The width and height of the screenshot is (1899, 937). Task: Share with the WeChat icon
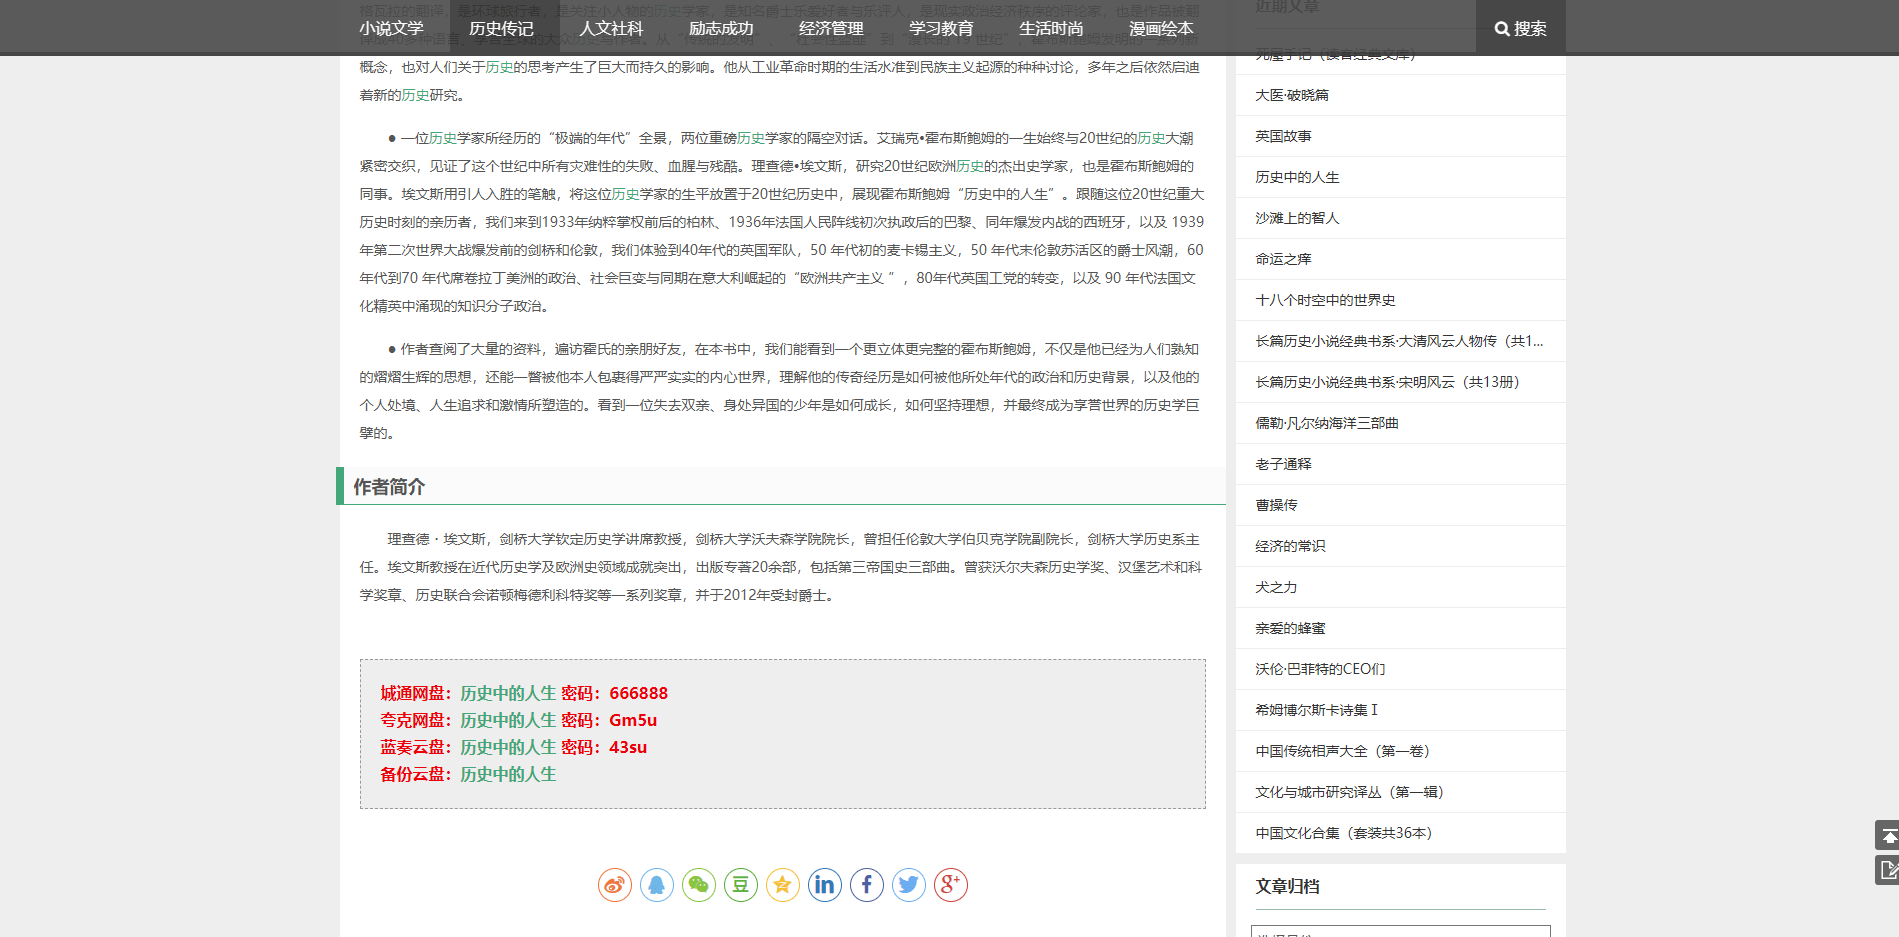coord(699,885)
